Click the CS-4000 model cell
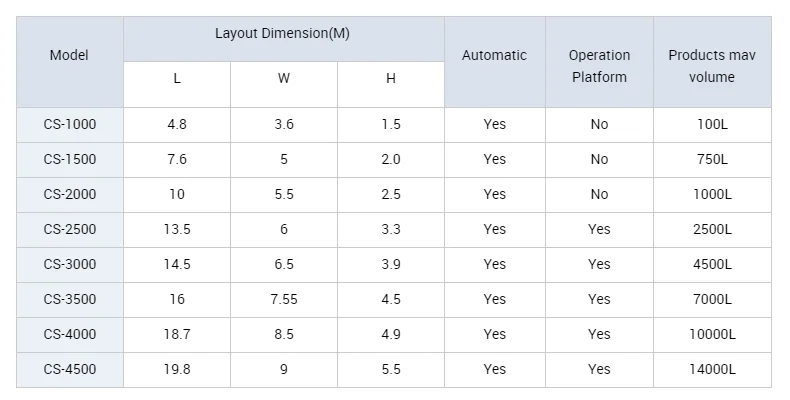790x400 pixels. click(70, 334)
